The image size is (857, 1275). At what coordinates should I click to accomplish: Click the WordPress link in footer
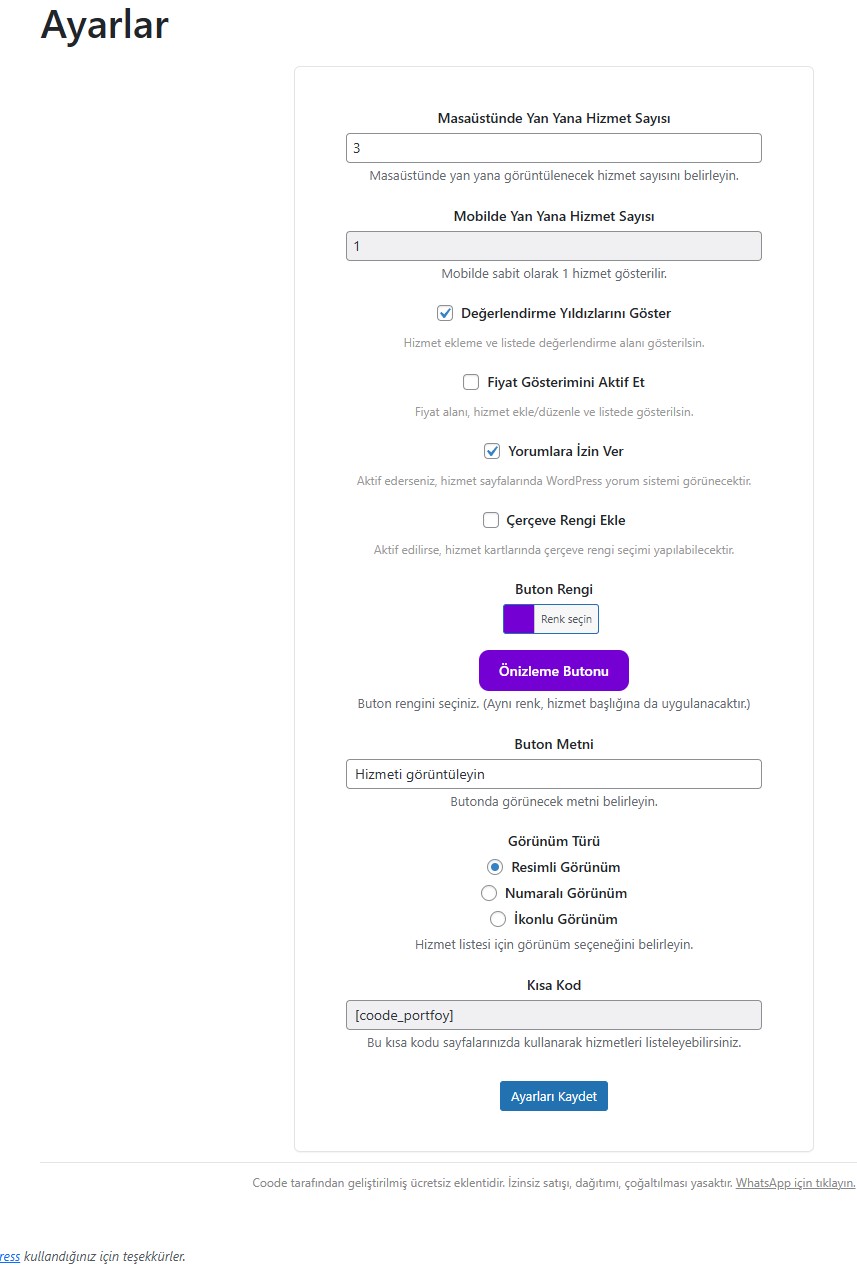coord(9,1256)
